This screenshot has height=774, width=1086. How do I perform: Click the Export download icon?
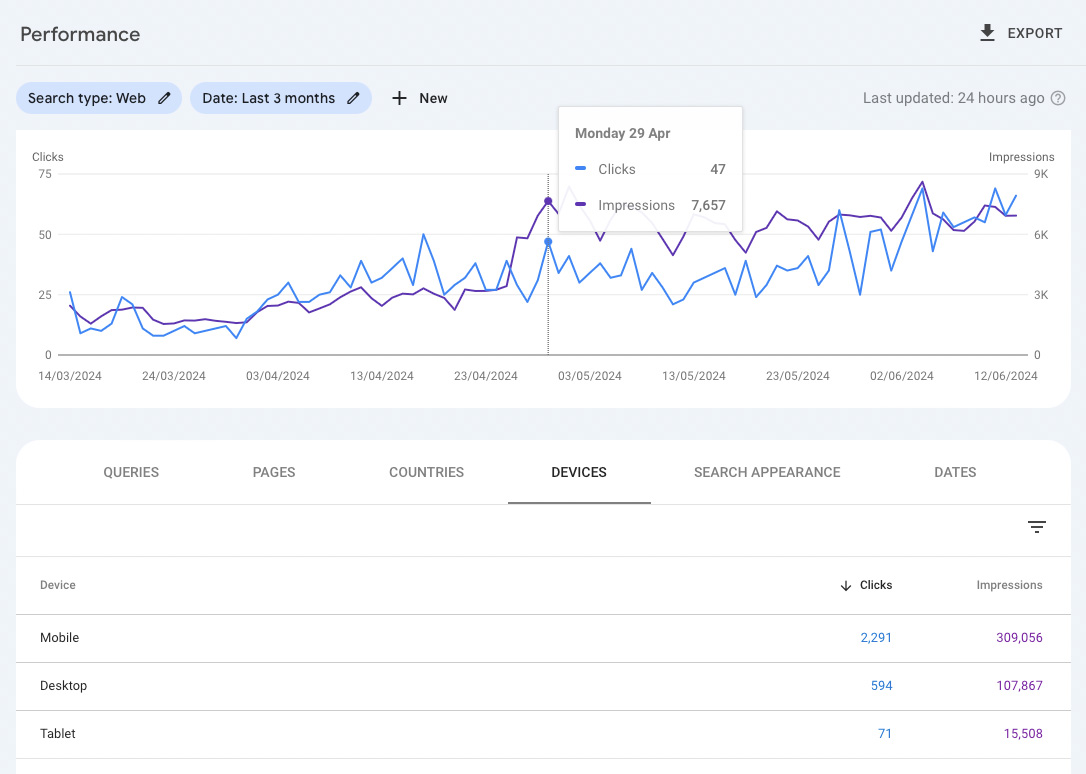click(987, 33)
